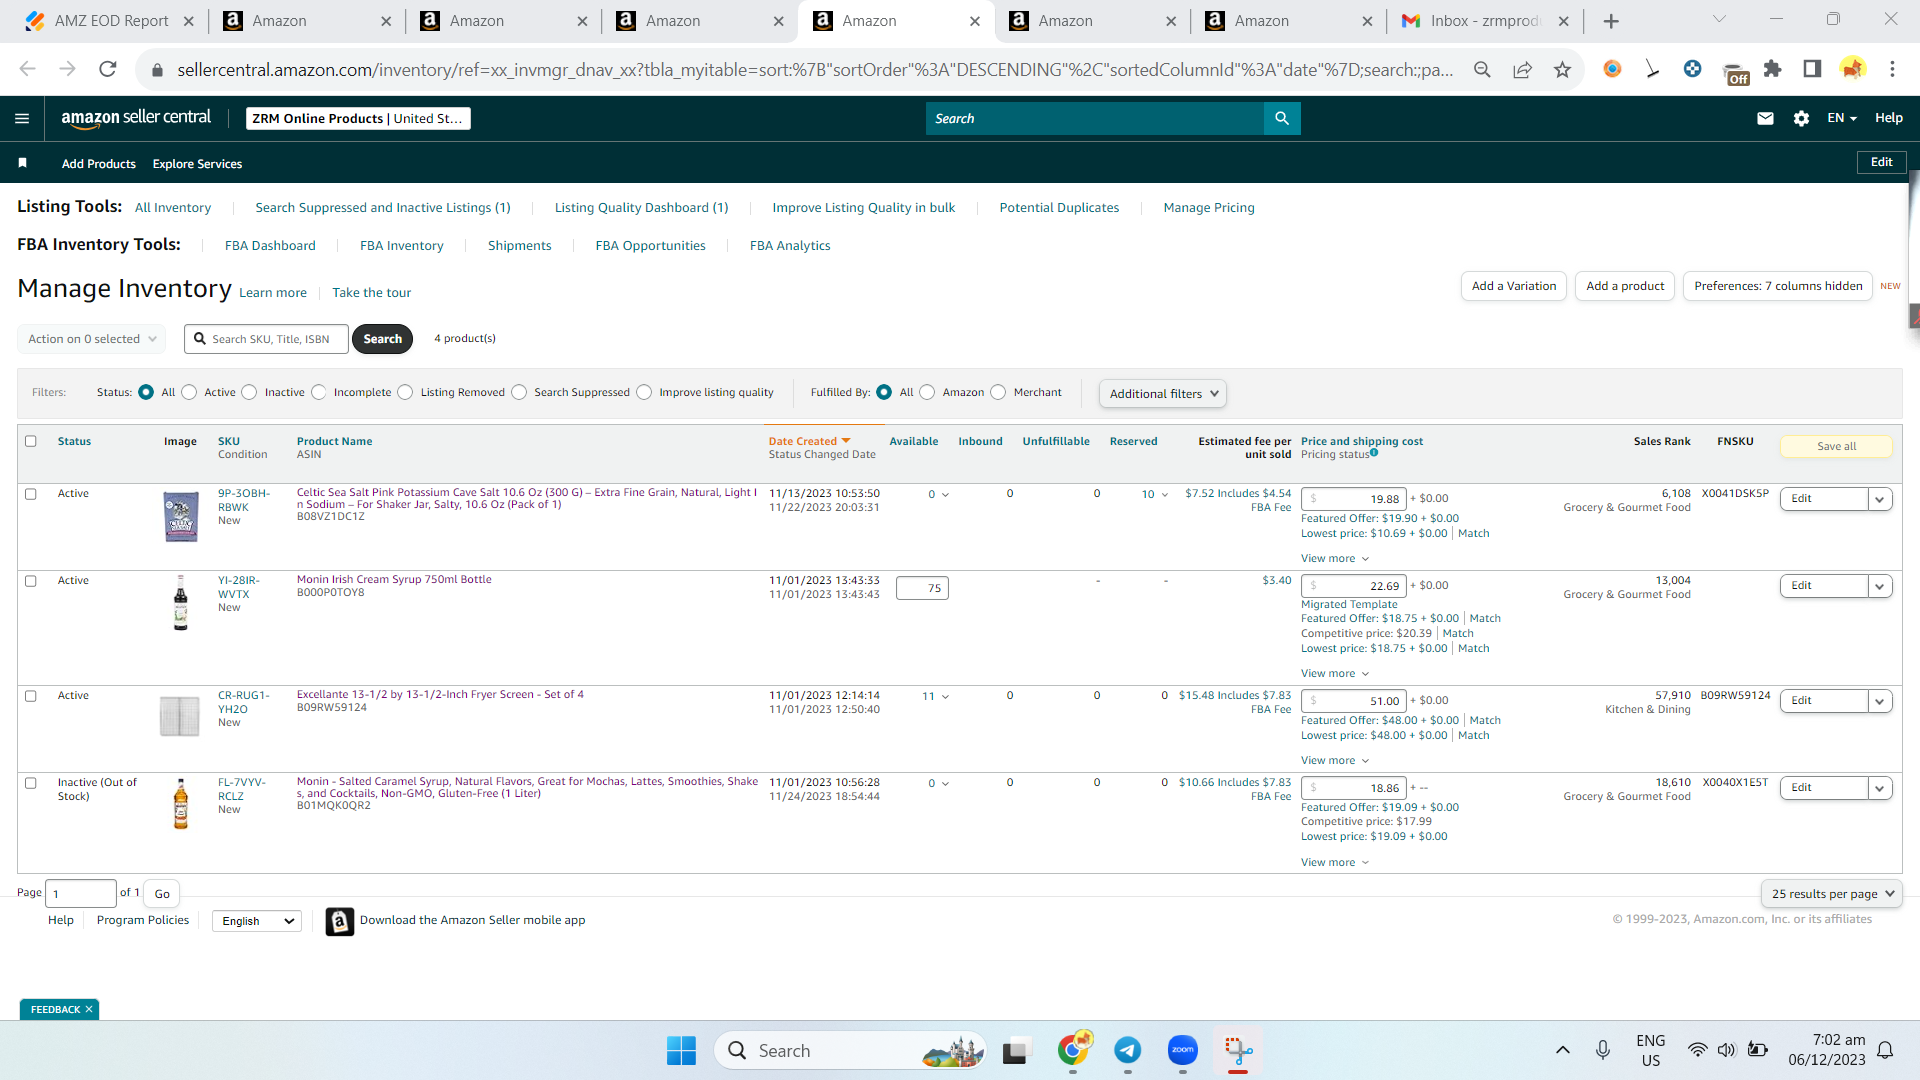This screenshot has height=1080, width=1920.
Task: Click the top search magnifier button
Action: tap(1282, 118)
